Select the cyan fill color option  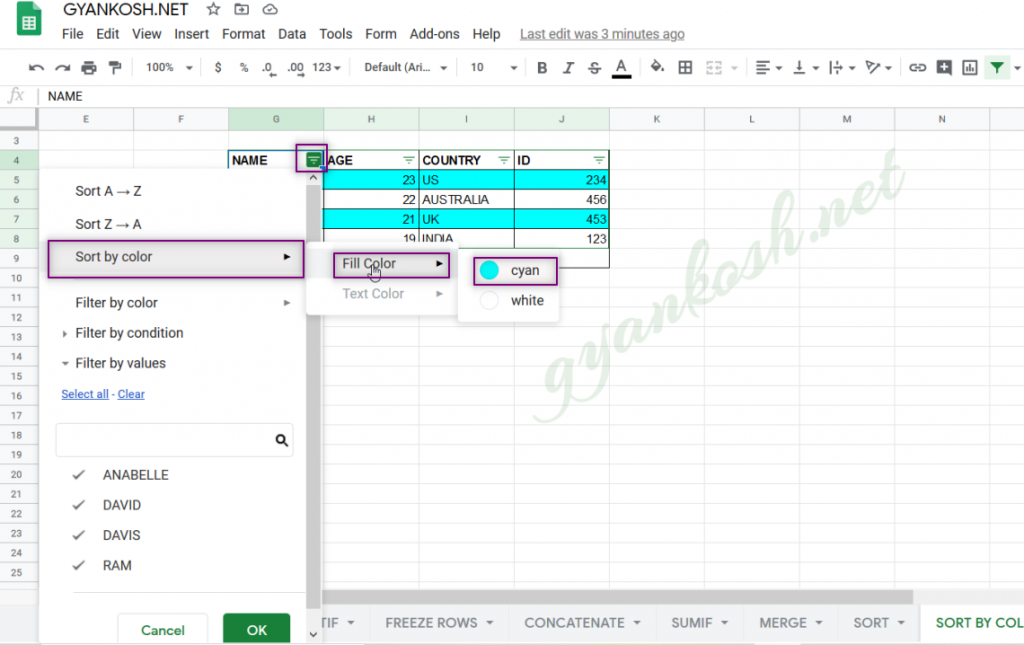(514, 270)
